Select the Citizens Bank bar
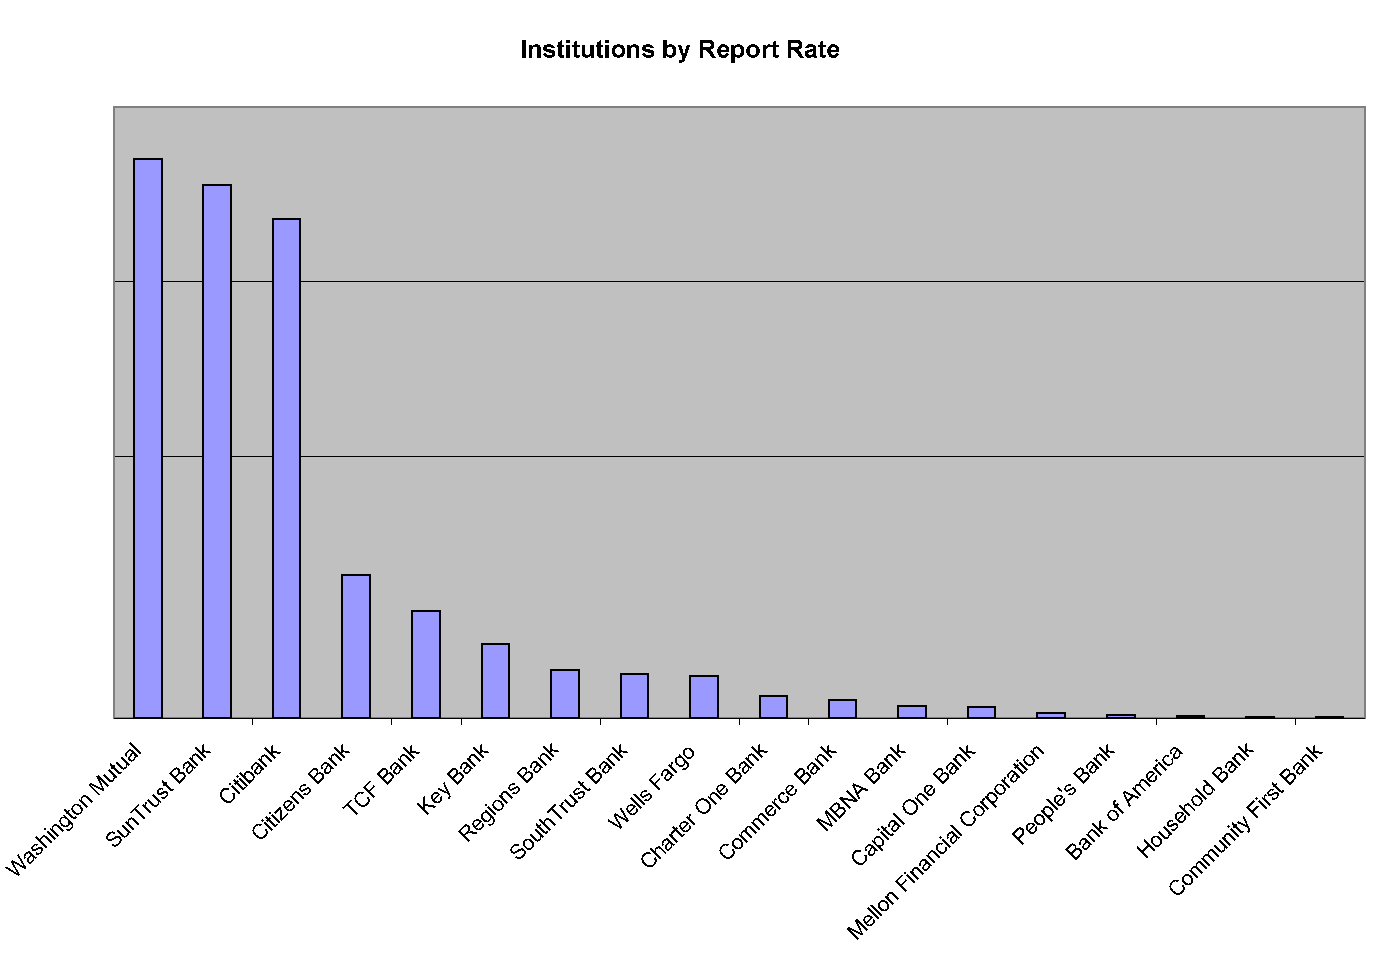The height and width of the screenshot is (963, 1398). (x=356, y=646)
